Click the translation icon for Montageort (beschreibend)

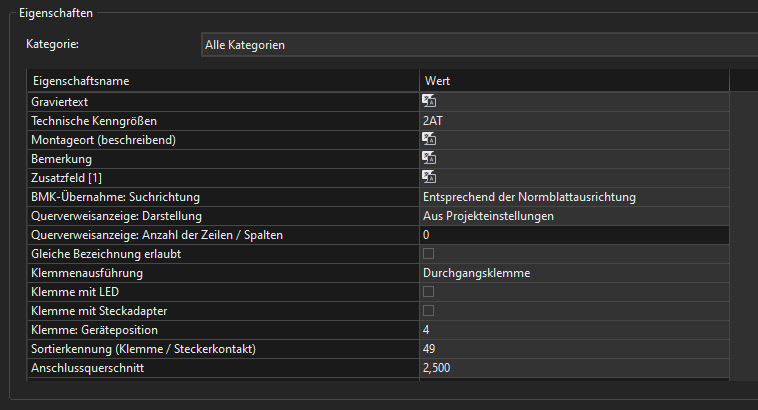[x=429, y=139]
